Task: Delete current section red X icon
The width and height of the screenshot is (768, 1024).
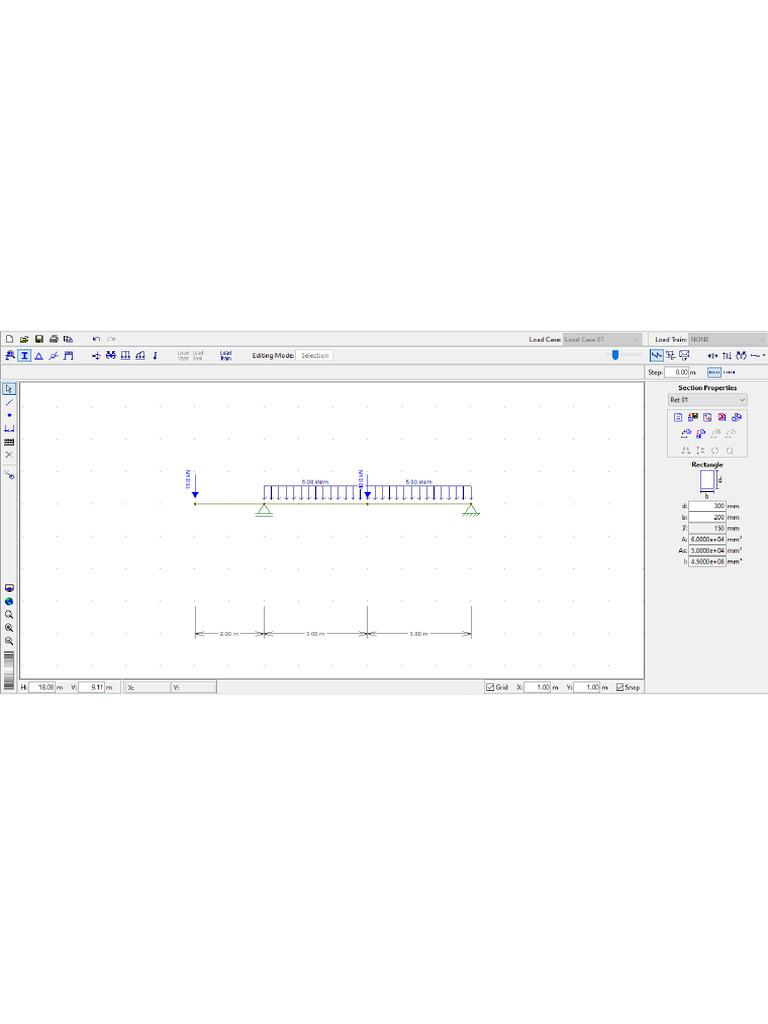Action: click(722, 417)
